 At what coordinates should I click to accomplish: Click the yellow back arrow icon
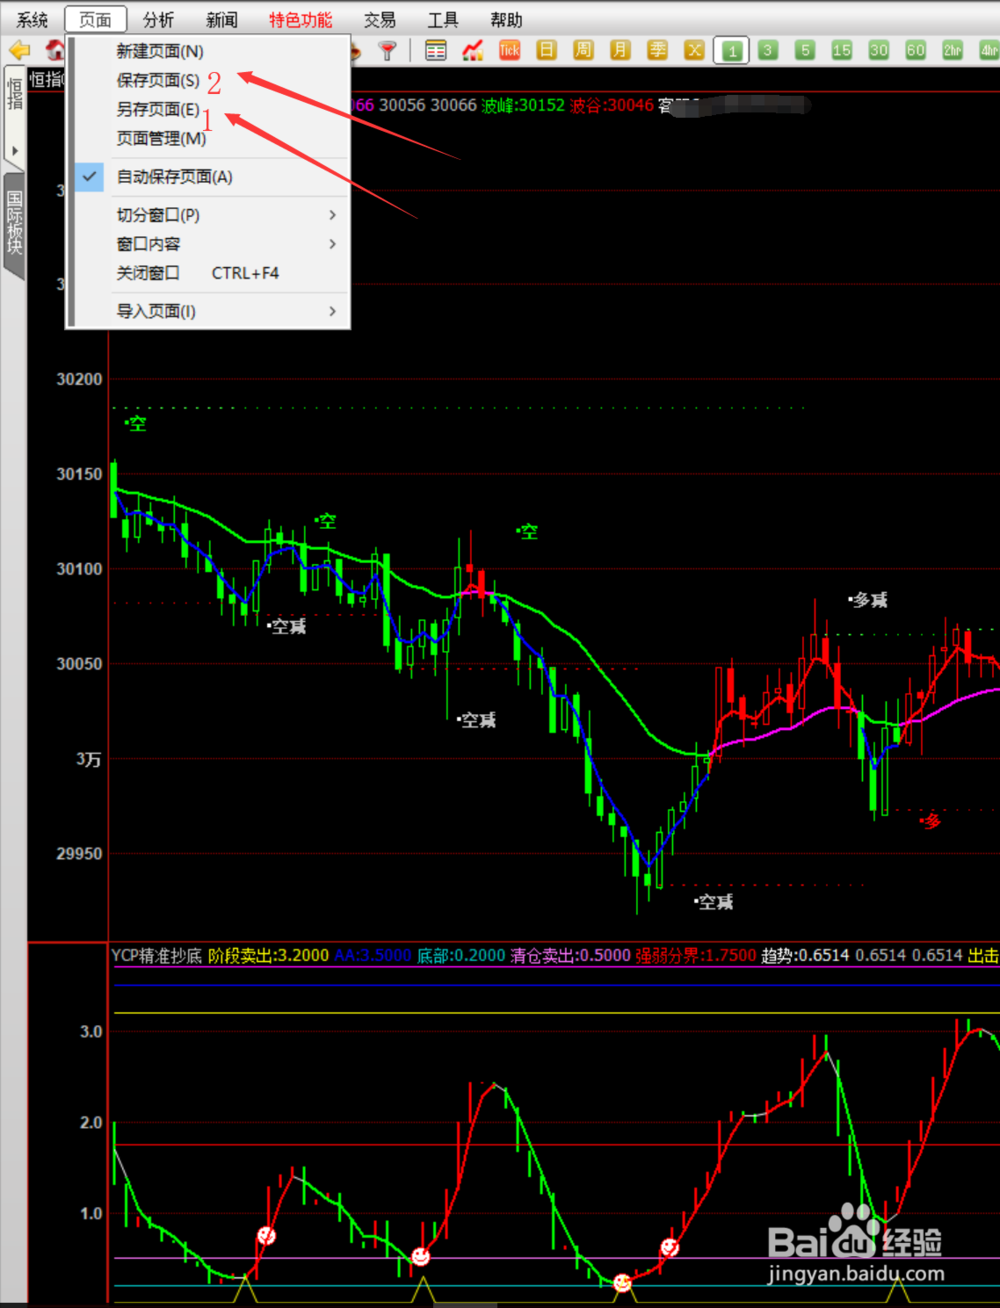[19, 50]
